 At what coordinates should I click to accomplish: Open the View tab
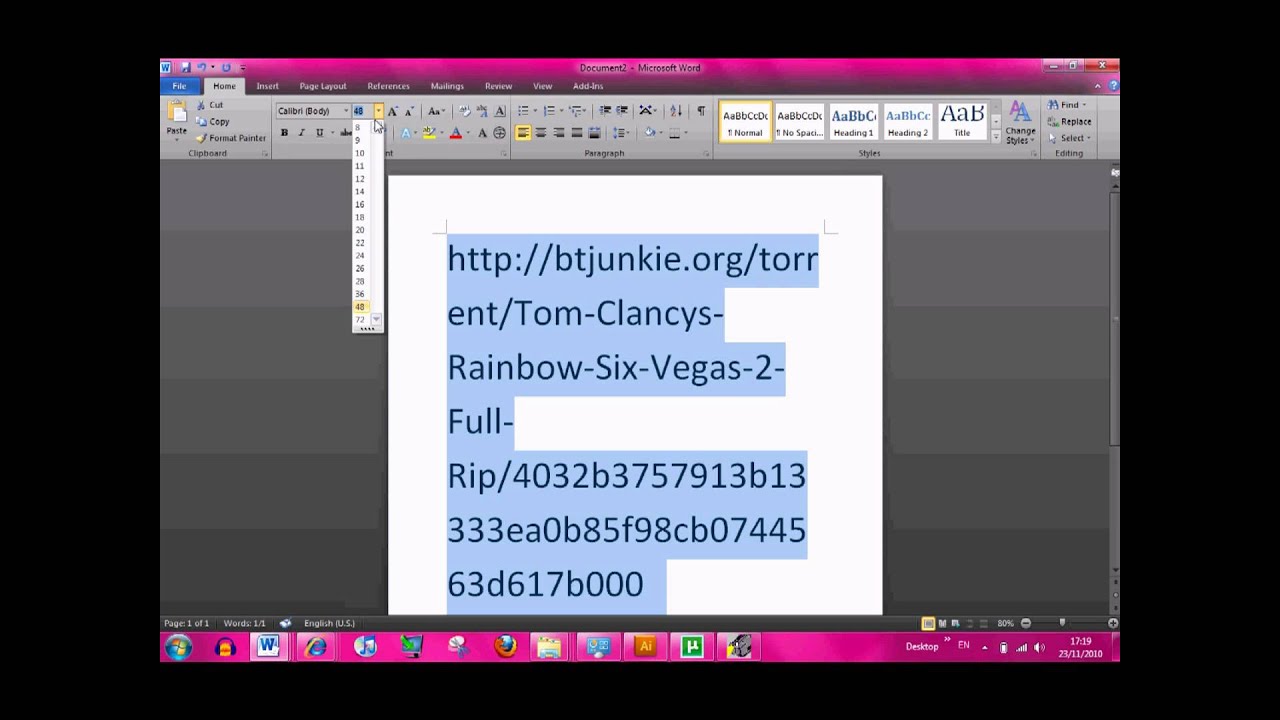(542, 86)
